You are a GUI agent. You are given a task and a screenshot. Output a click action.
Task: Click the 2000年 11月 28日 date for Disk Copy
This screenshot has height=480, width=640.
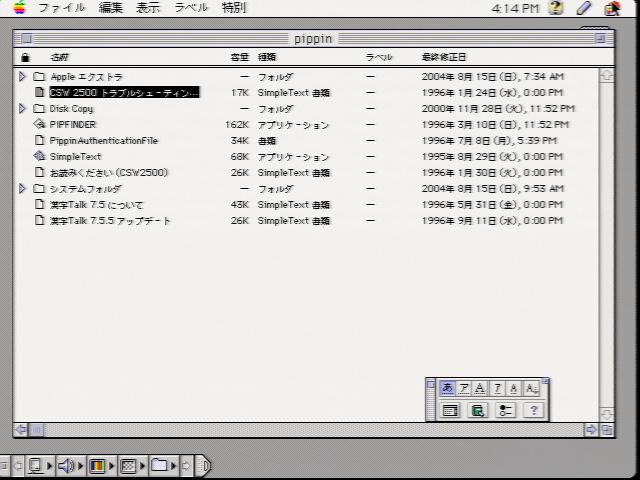tap(498, 109)
